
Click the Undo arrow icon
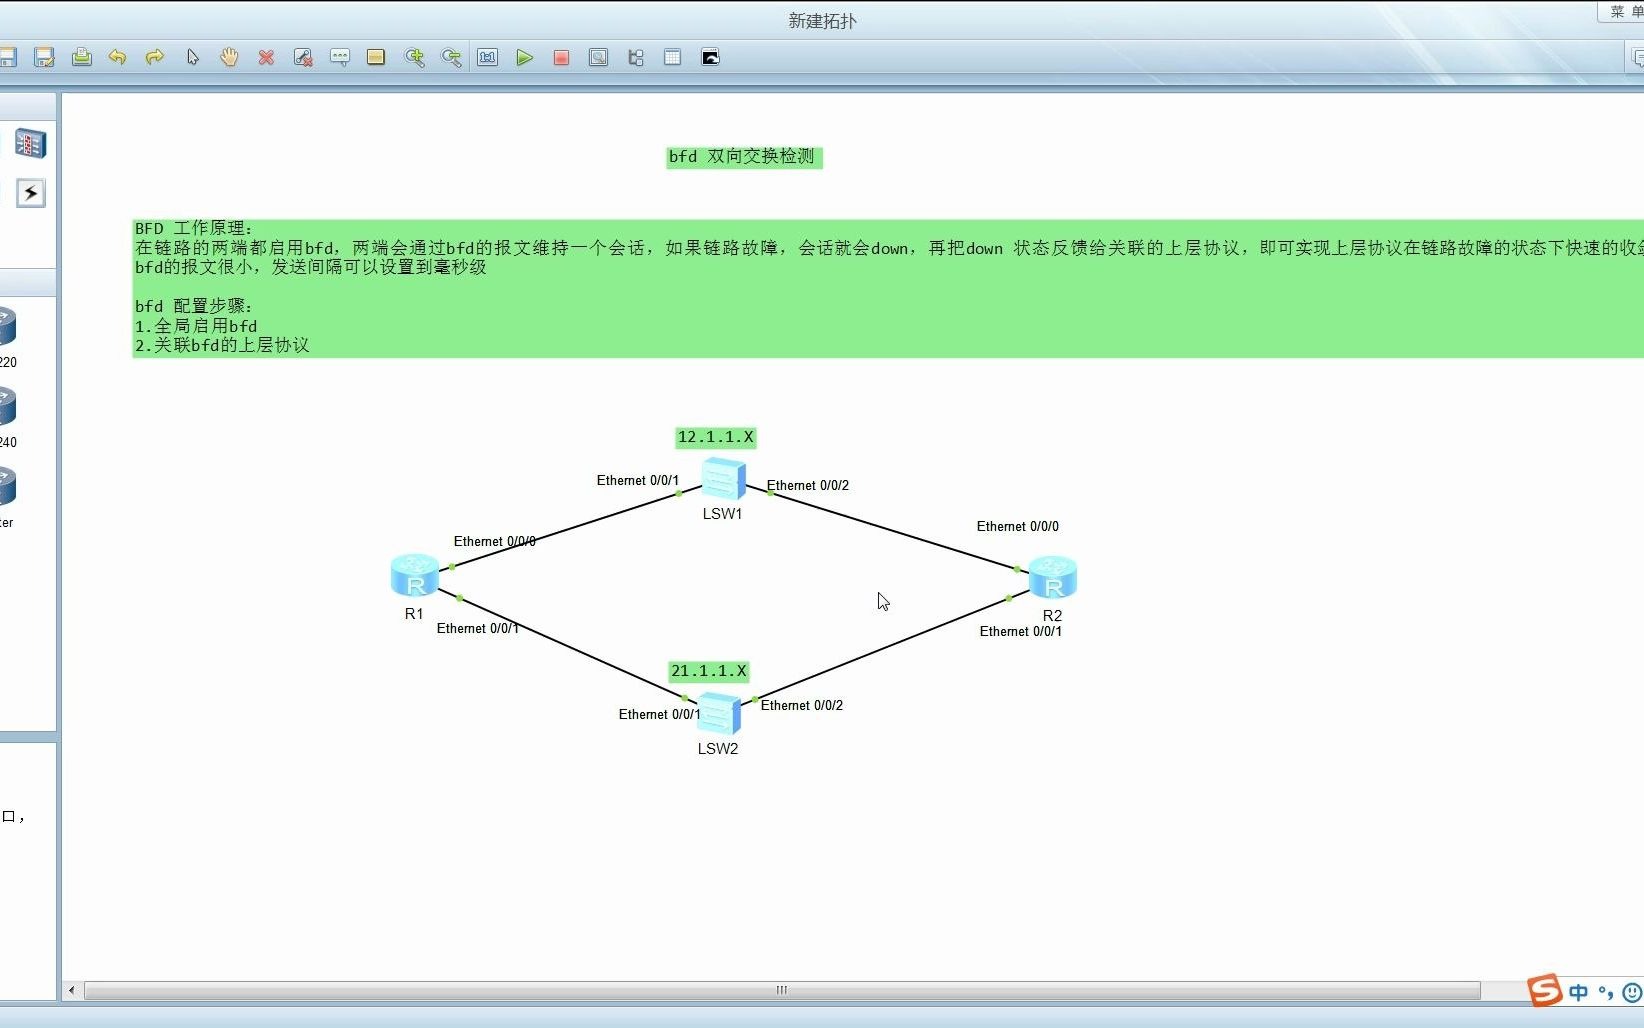[118, 57]
